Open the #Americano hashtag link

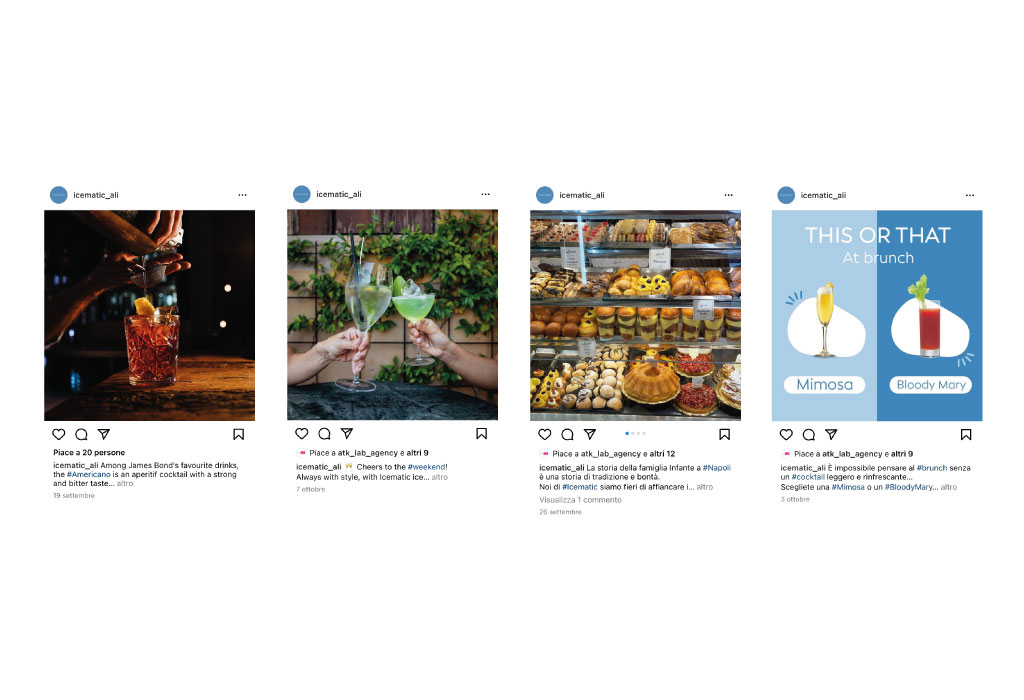[x=89, y=475]
